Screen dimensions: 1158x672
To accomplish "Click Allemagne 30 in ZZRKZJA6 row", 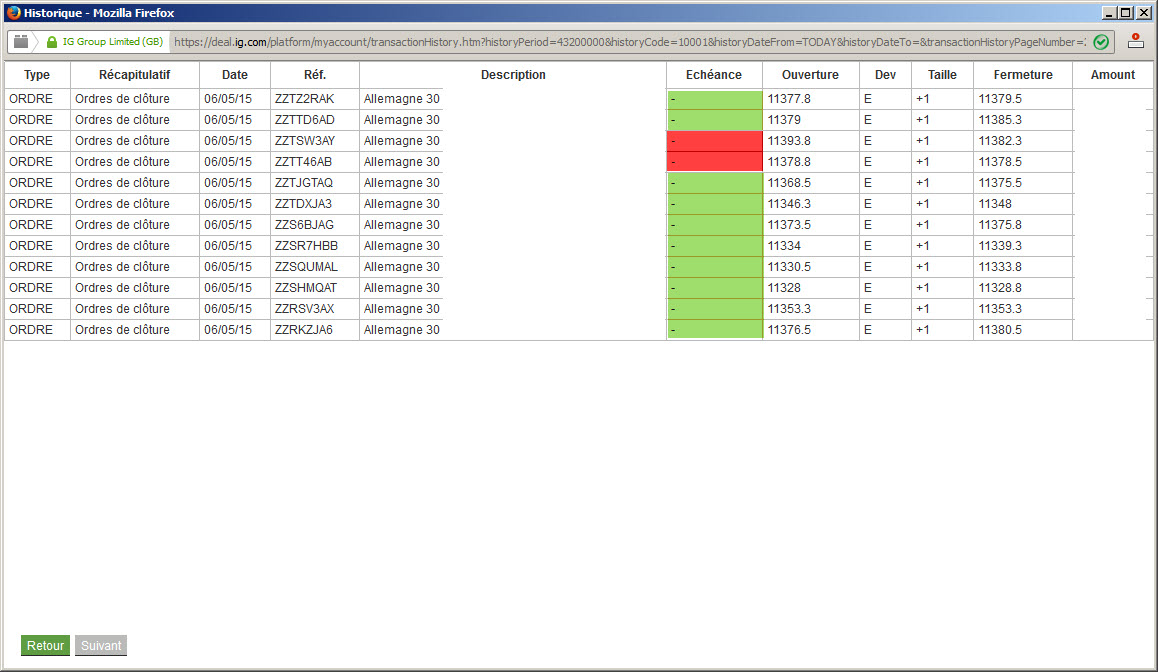I will pos(402,330).
